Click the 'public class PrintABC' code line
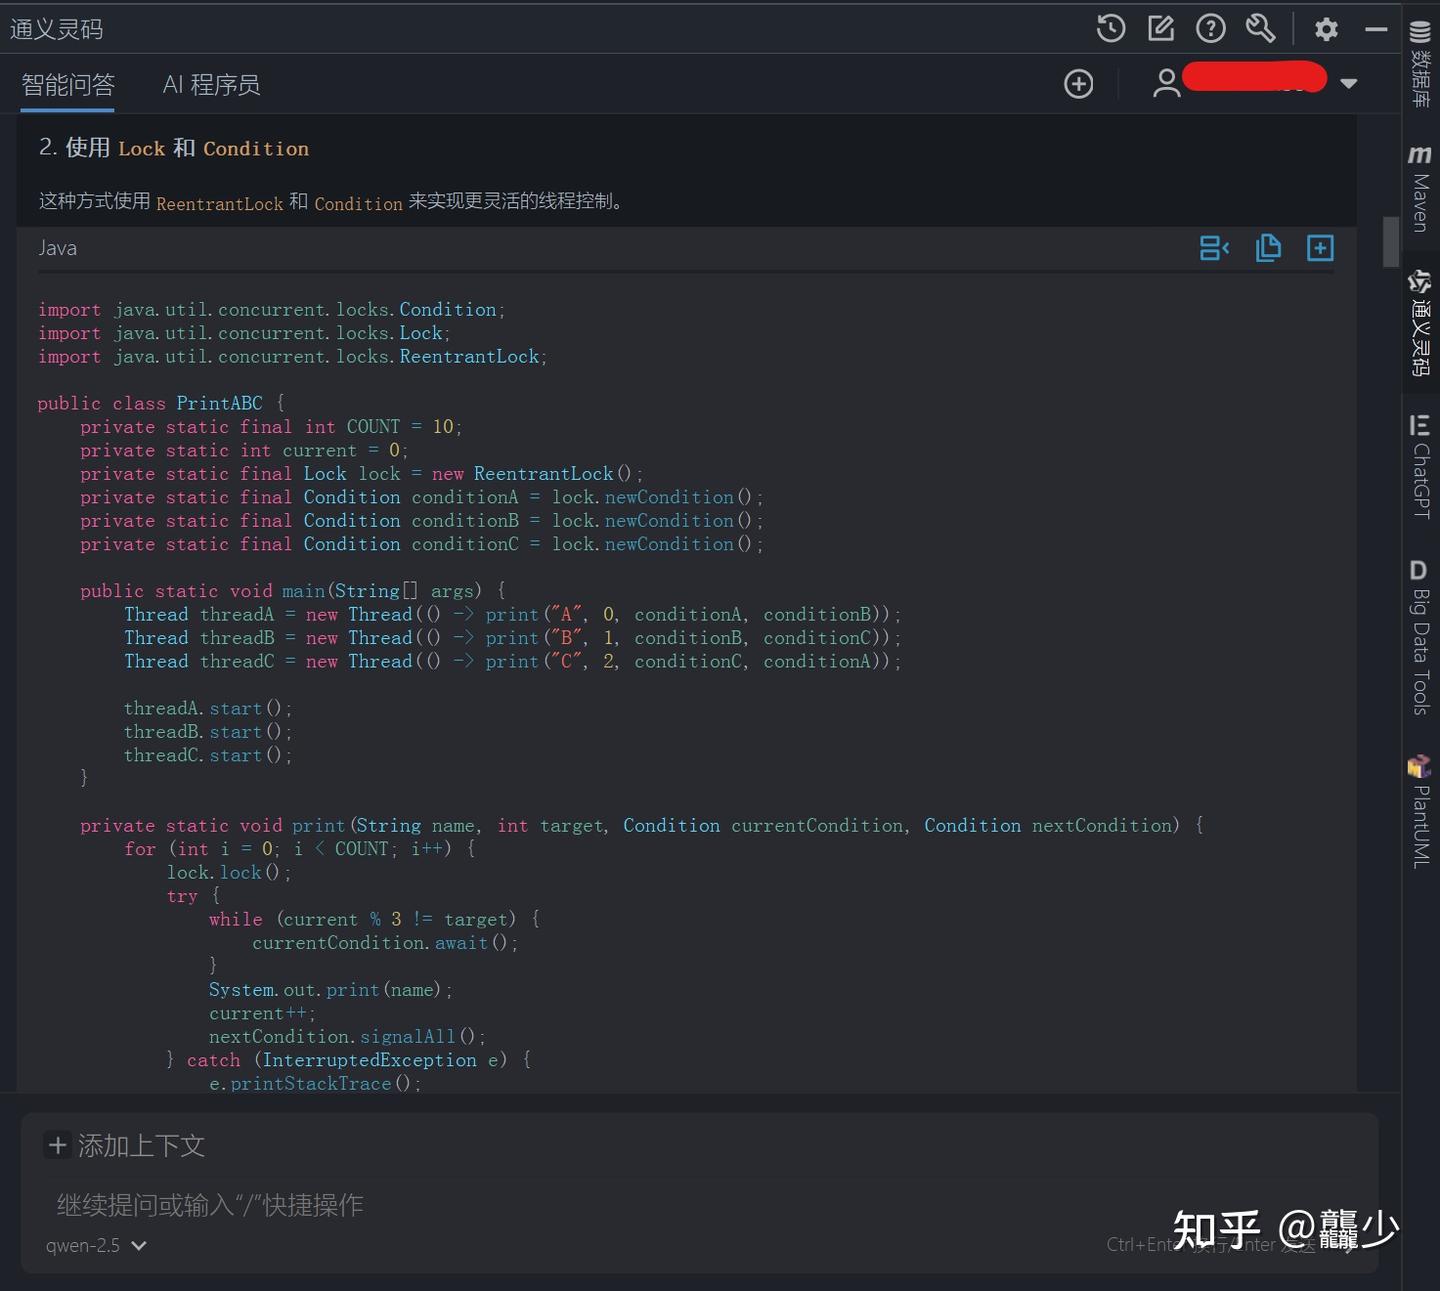Image resolution: width=1440 pixels, height=1291 pixels. point(161,403)
